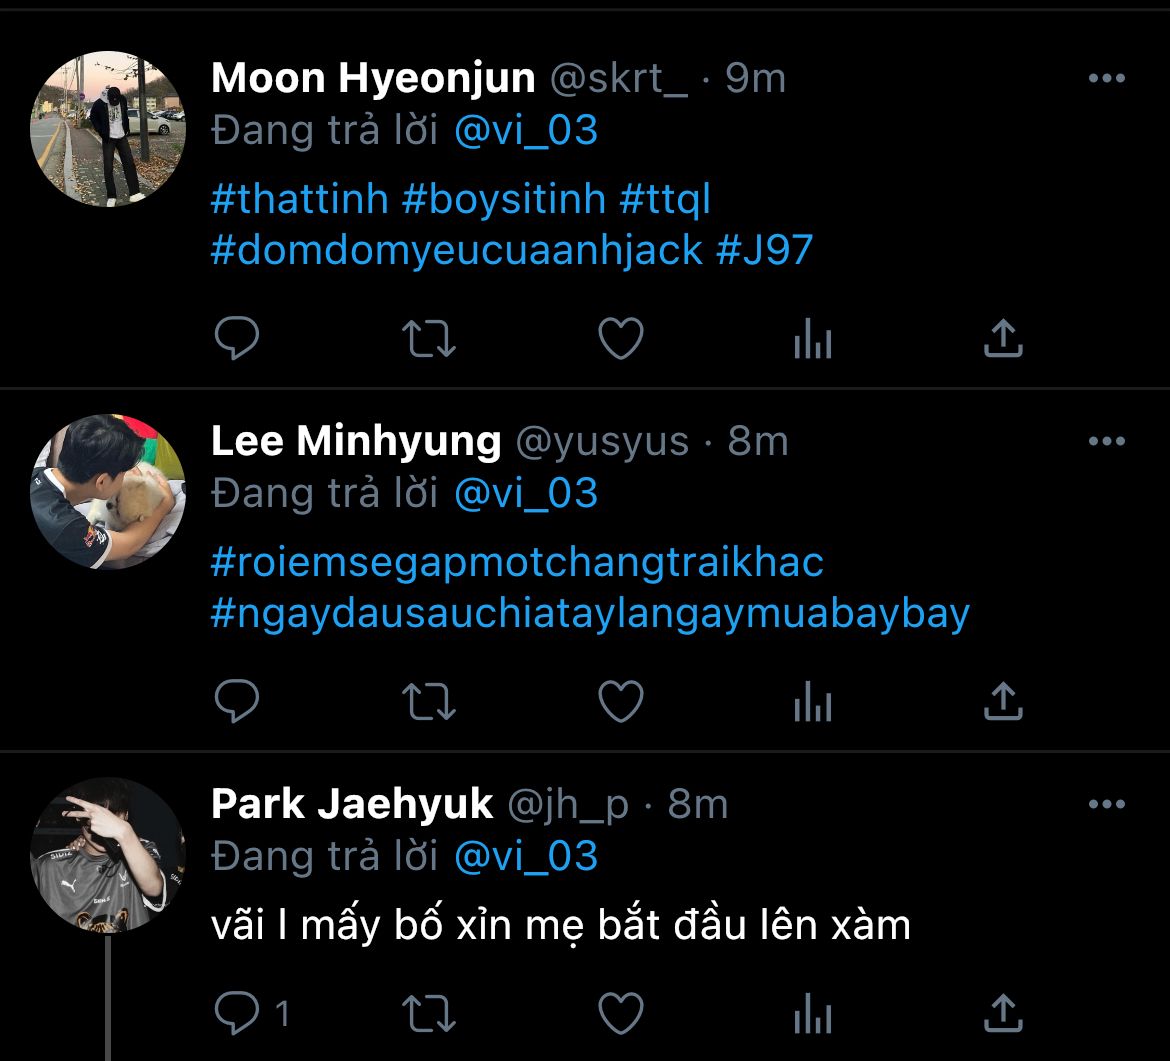This screenshot has width=1170, height=1061.
Task: Open @vi_03 mention in Park Jaehyuk's reply
Action: pyautogui.click(x=526, y=856)
